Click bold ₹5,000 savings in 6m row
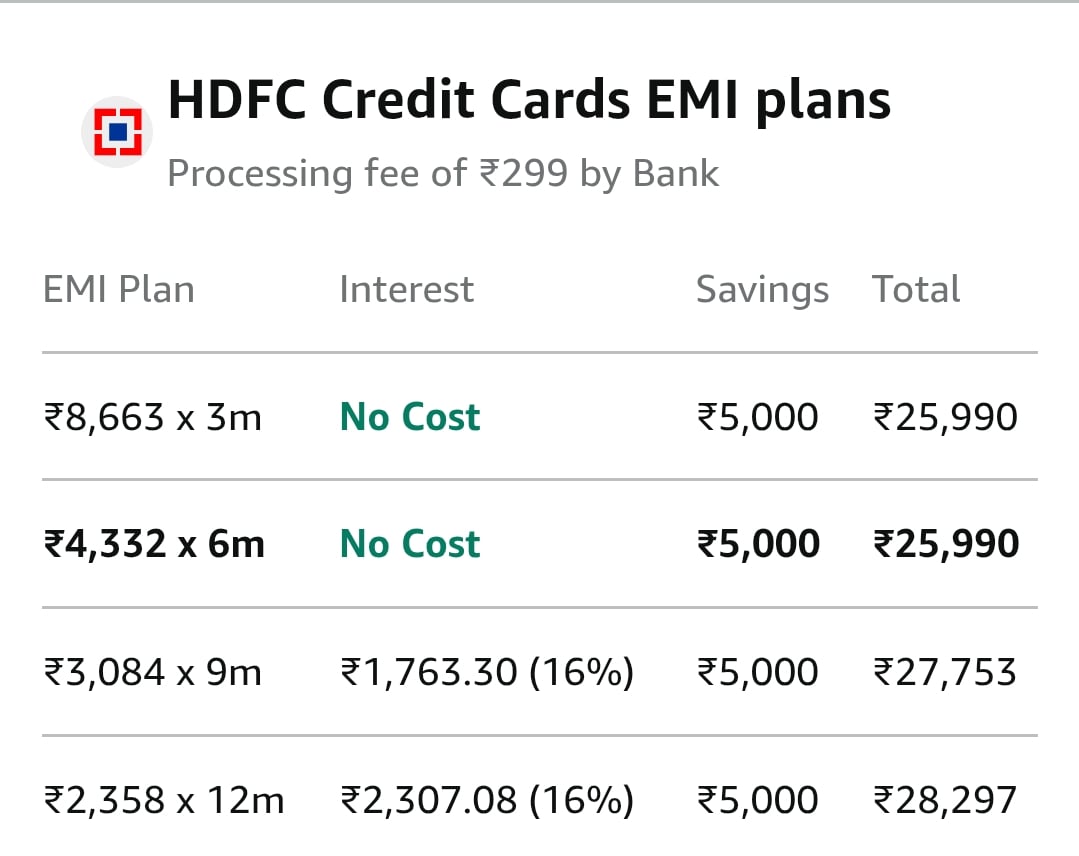The height and width of the screenshot is (856, 1079). (x=758, y=544)
